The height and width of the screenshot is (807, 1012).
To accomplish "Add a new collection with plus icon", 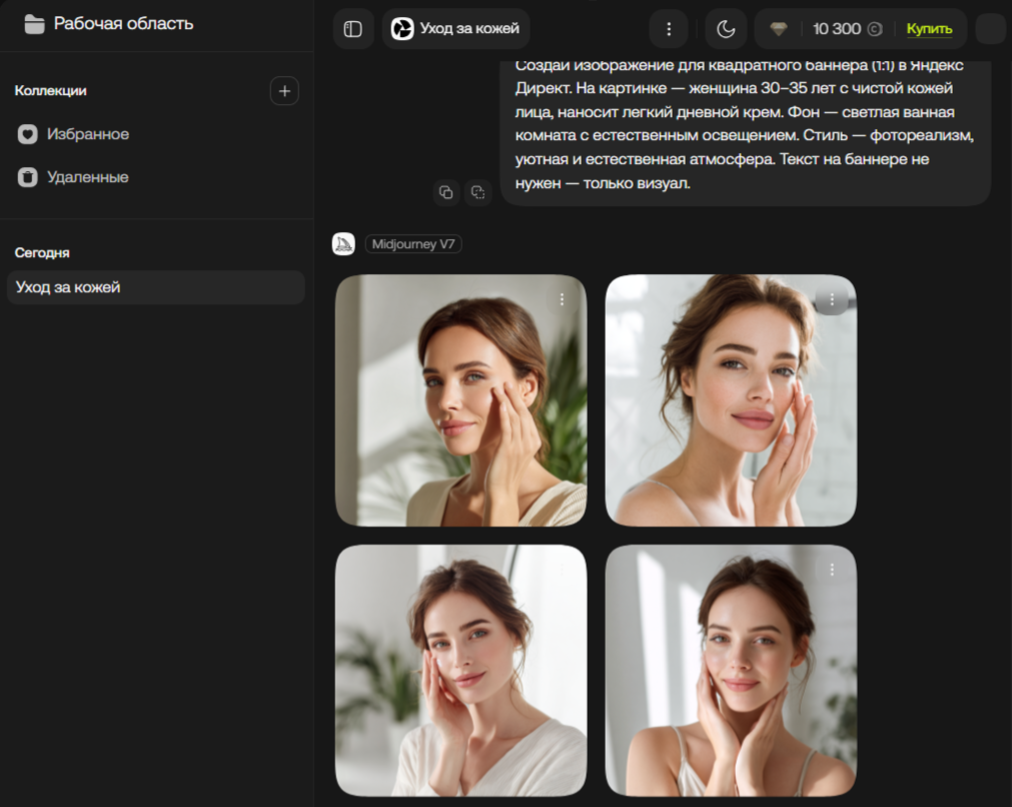I will (284, 91).
